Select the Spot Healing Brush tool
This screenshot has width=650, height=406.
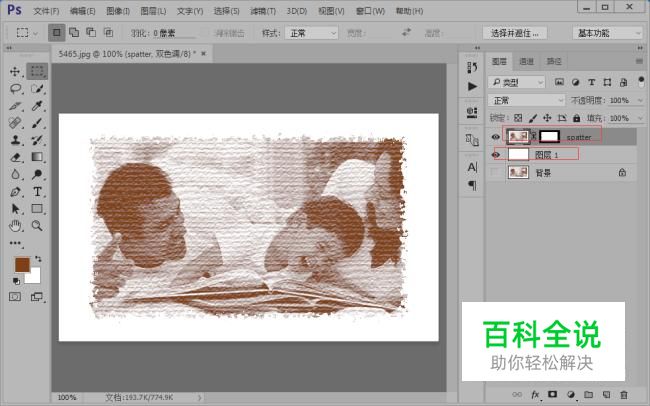pos(15,123)
